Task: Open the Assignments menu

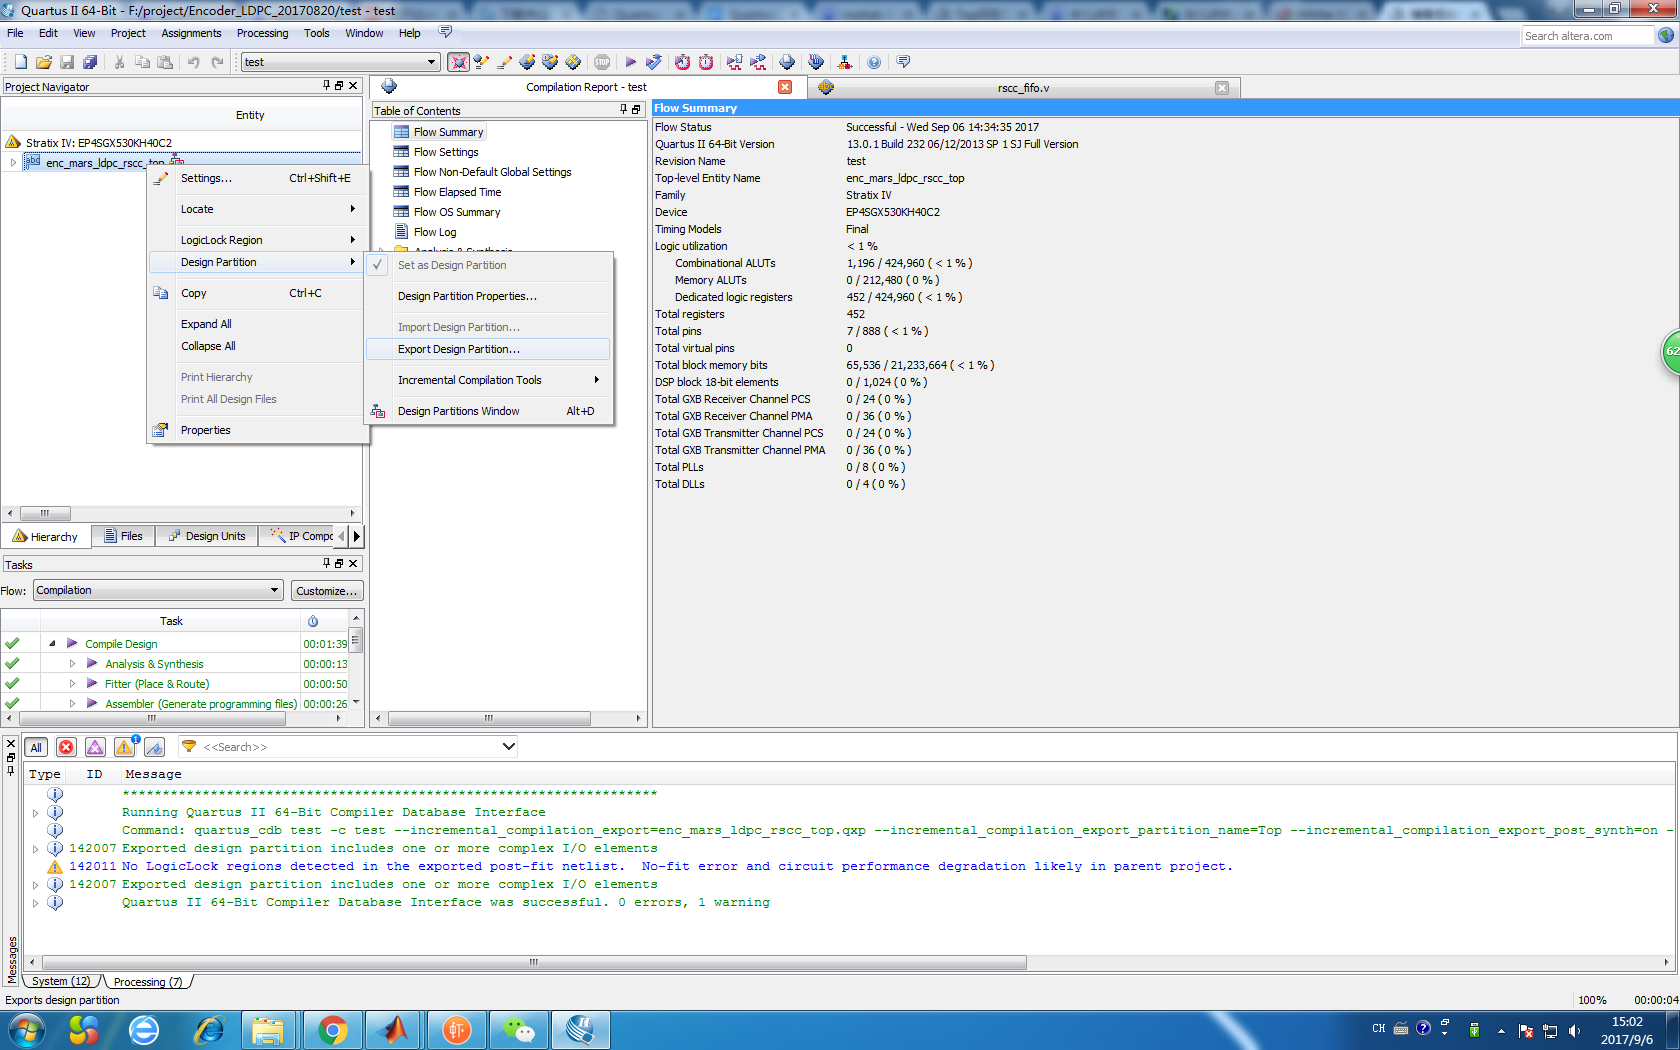Action: pos(191,33)
